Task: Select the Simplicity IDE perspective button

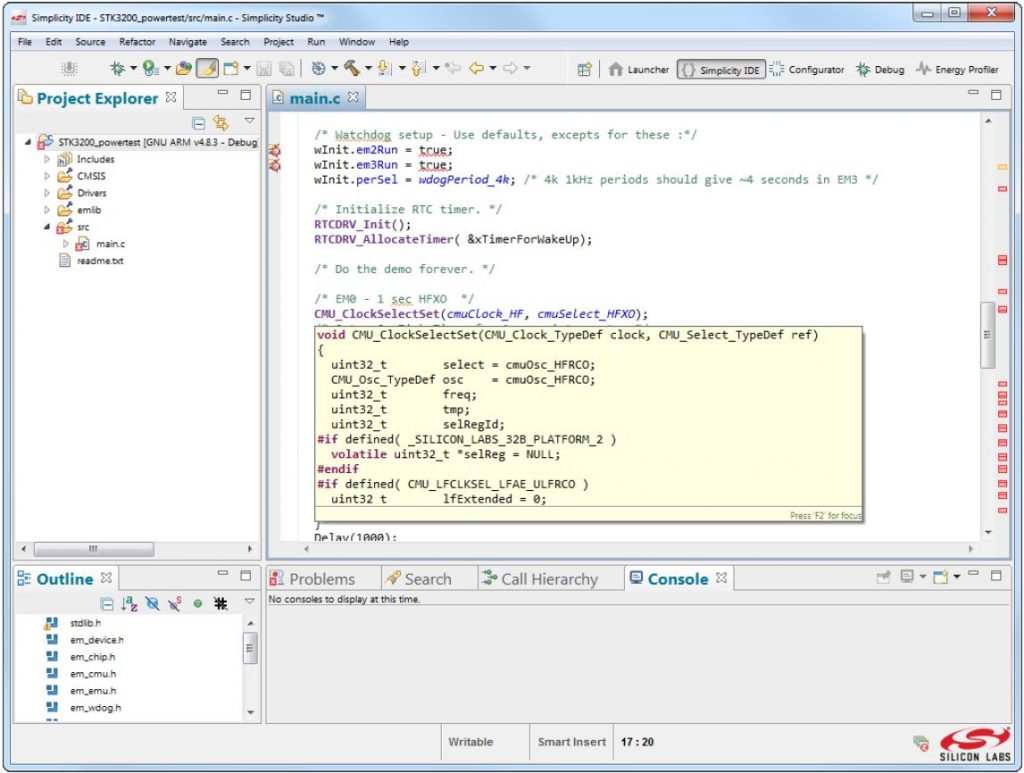Action: tap(721, 69)
